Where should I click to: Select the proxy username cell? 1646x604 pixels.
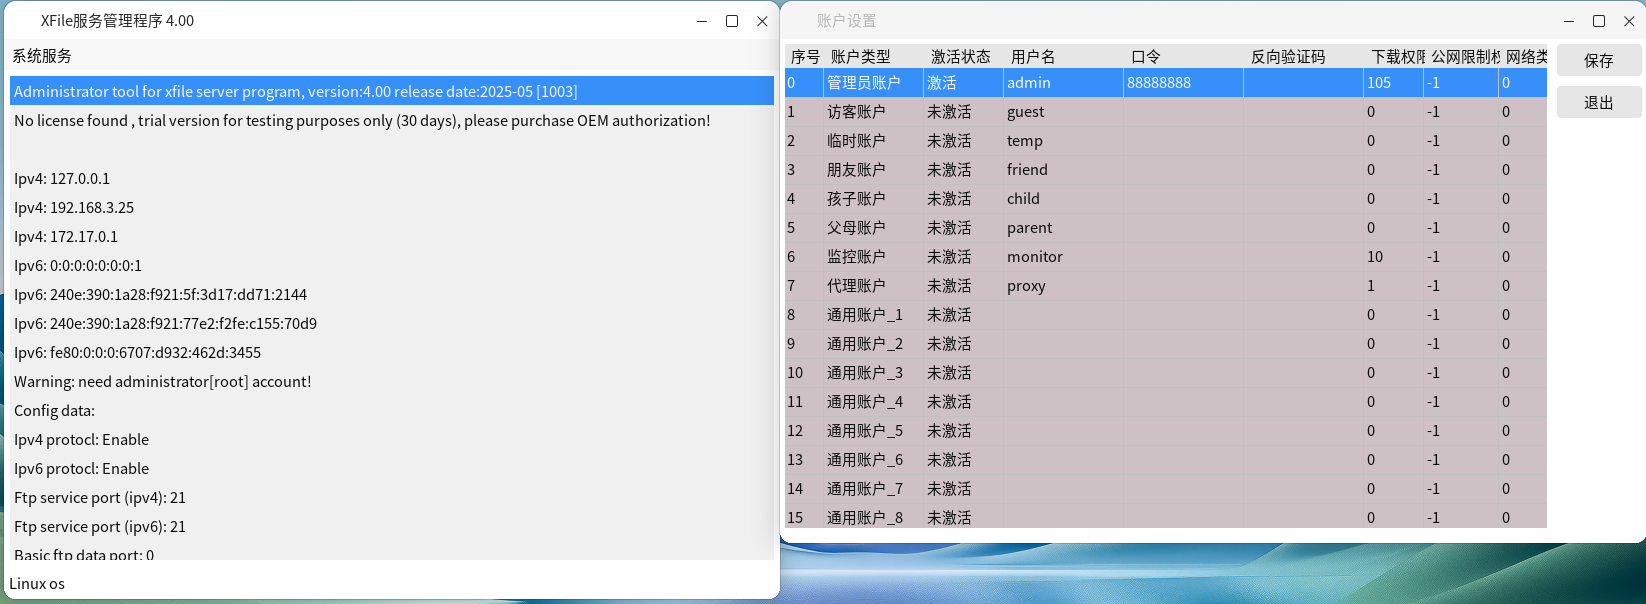[1026, 286]
